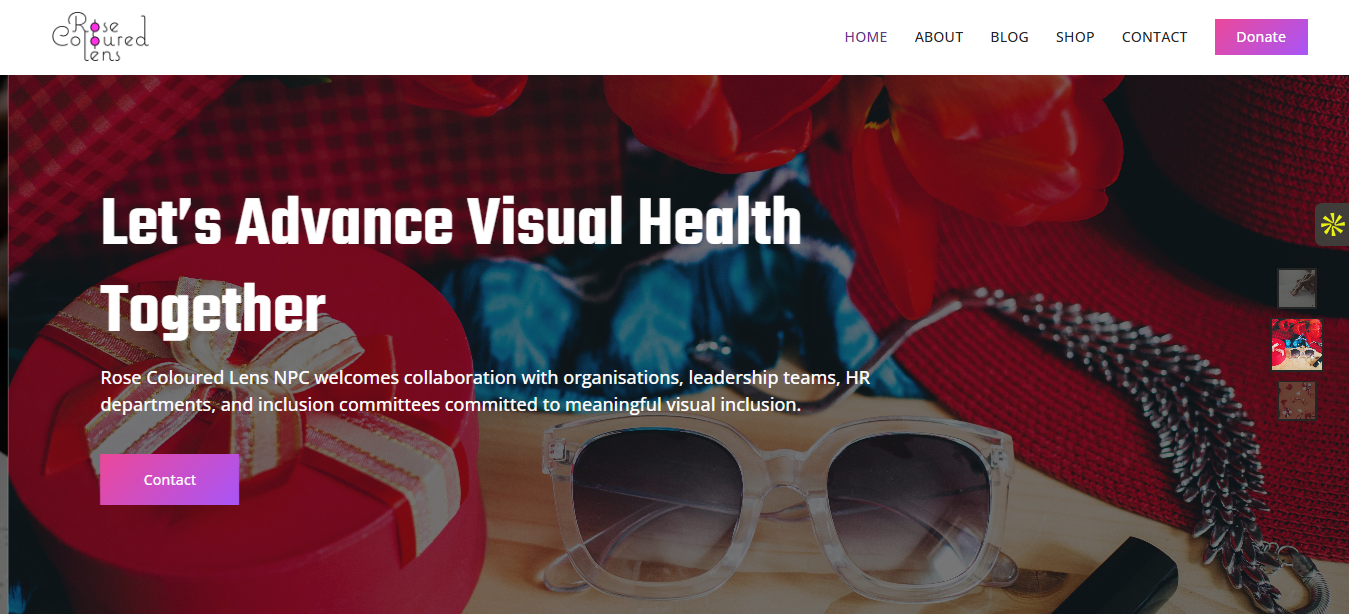
Task: Open the BLOG page
Action: pos(1010,37)
